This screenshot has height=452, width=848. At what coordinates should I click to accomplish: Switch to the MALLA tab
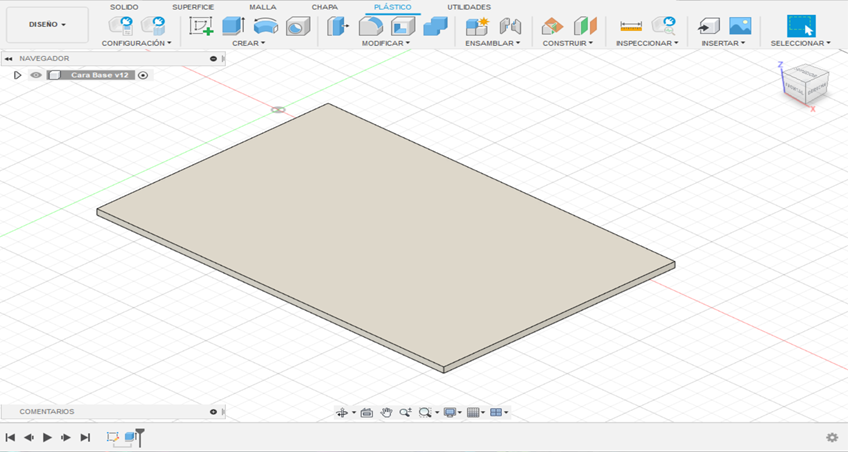click(x=263, y=7)
